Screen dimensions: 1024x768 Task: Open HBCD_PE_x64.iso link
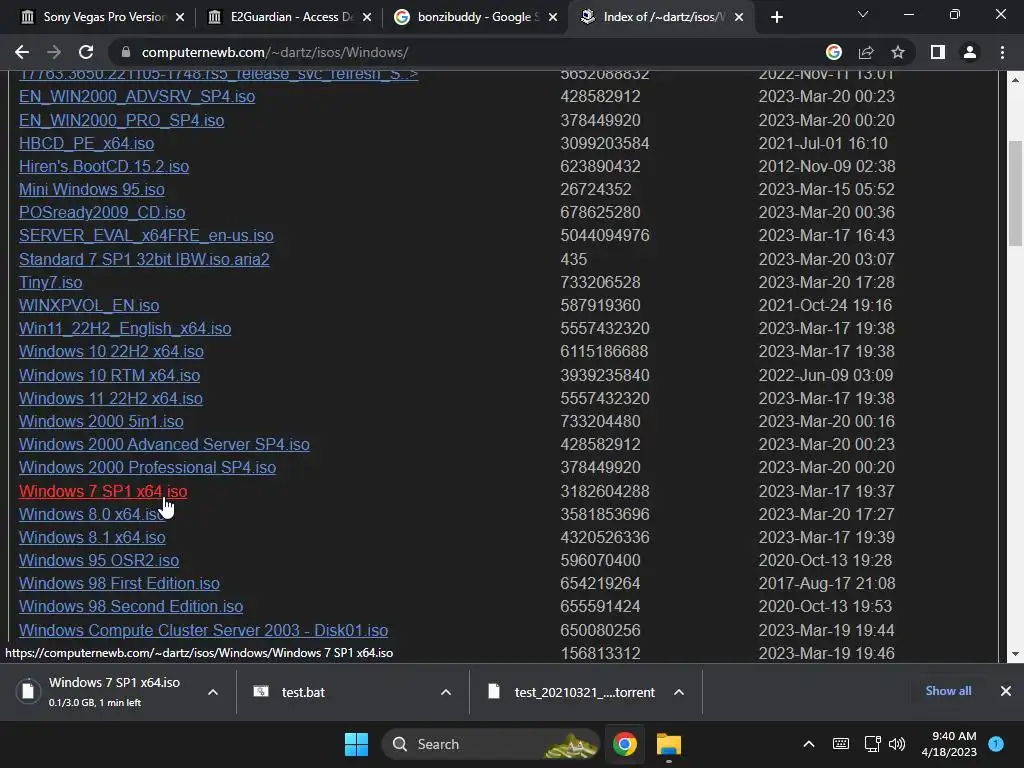[x=86, y=143]
